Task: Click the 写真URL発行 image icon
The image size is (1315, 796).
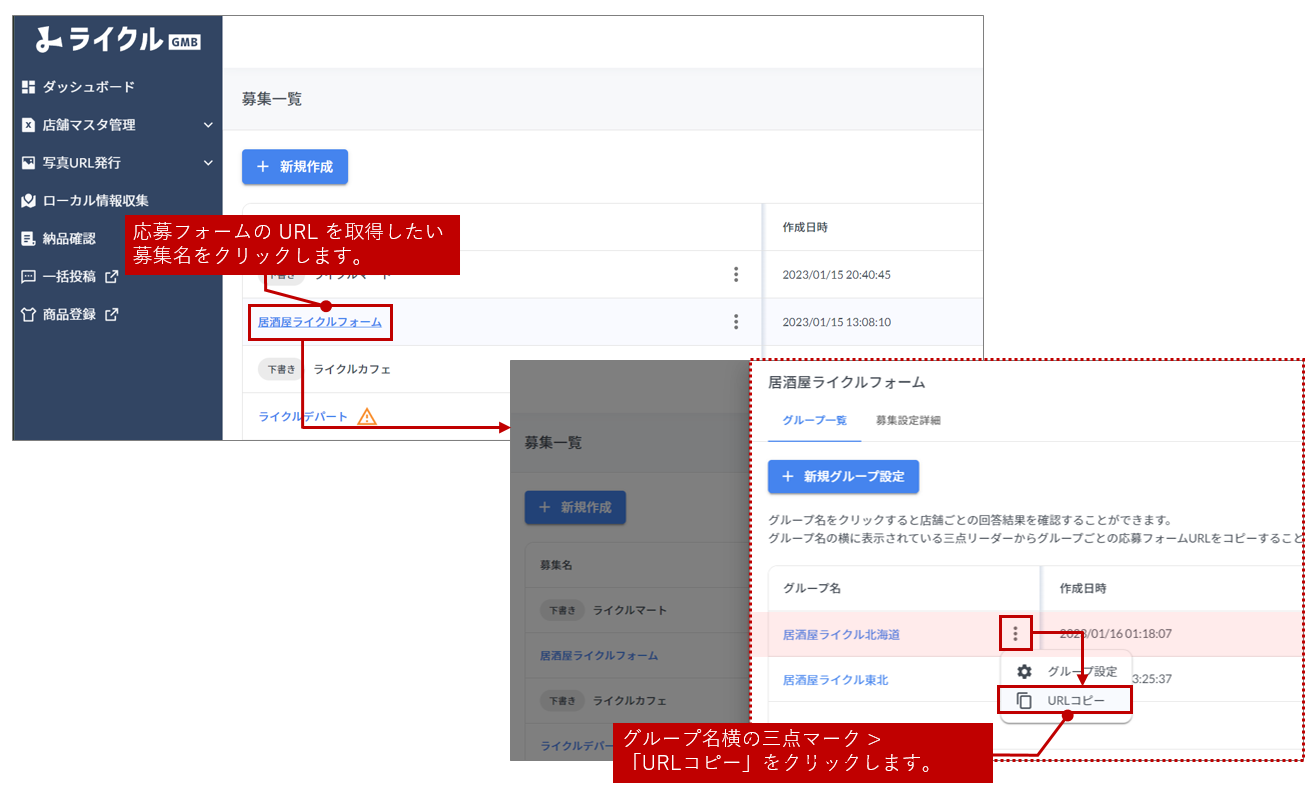Action: coord(28,163)
